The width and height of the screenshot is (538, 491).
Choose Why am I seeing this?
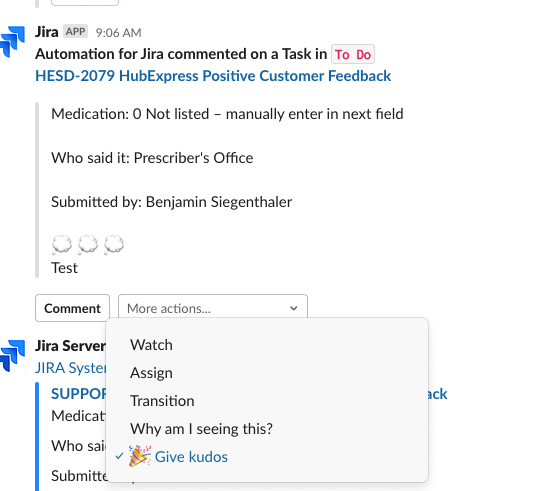click(201, 429)
